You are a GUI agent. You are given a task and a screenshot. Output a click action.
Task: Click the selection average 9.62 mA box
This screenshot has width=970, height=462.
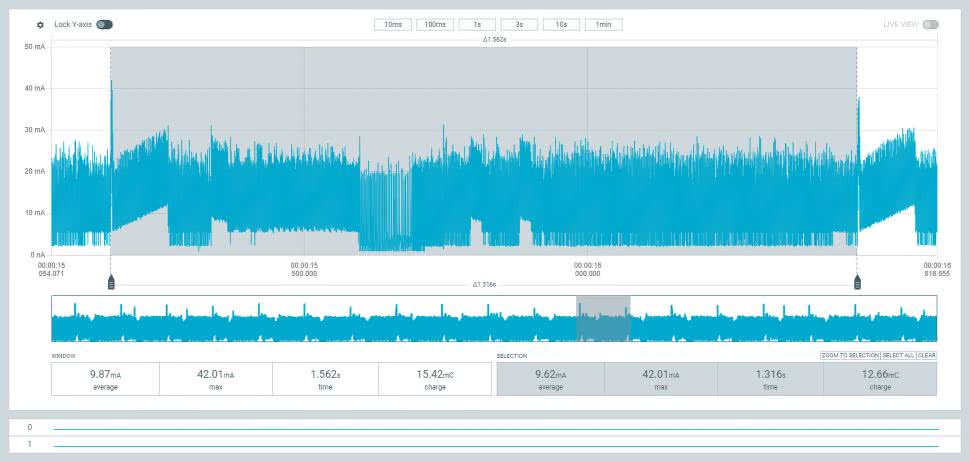[x=550, y=378]
